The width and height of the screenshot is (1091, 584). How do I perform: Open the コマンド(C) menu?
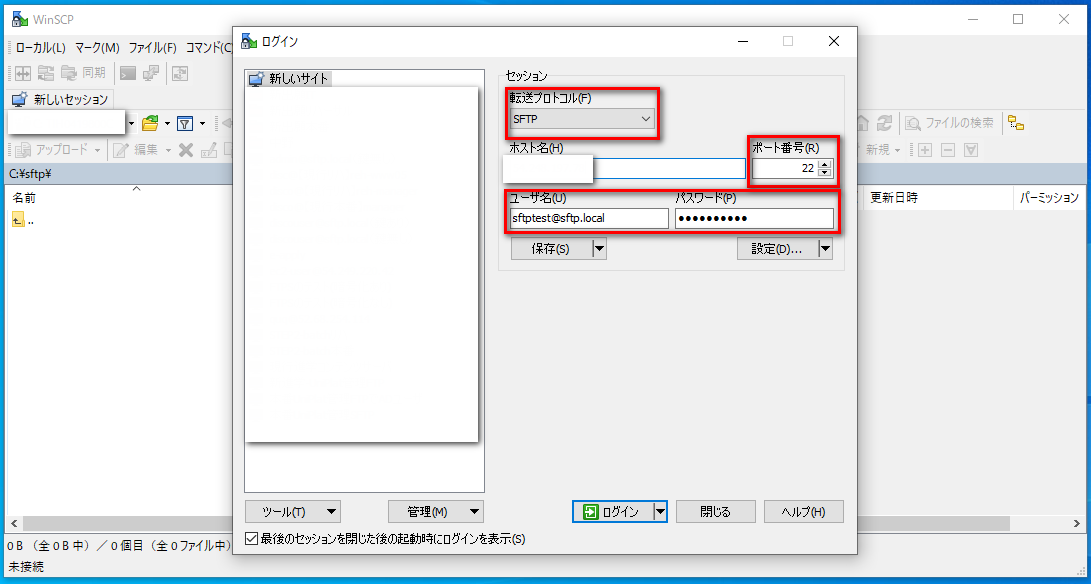[x=208, y=48]
